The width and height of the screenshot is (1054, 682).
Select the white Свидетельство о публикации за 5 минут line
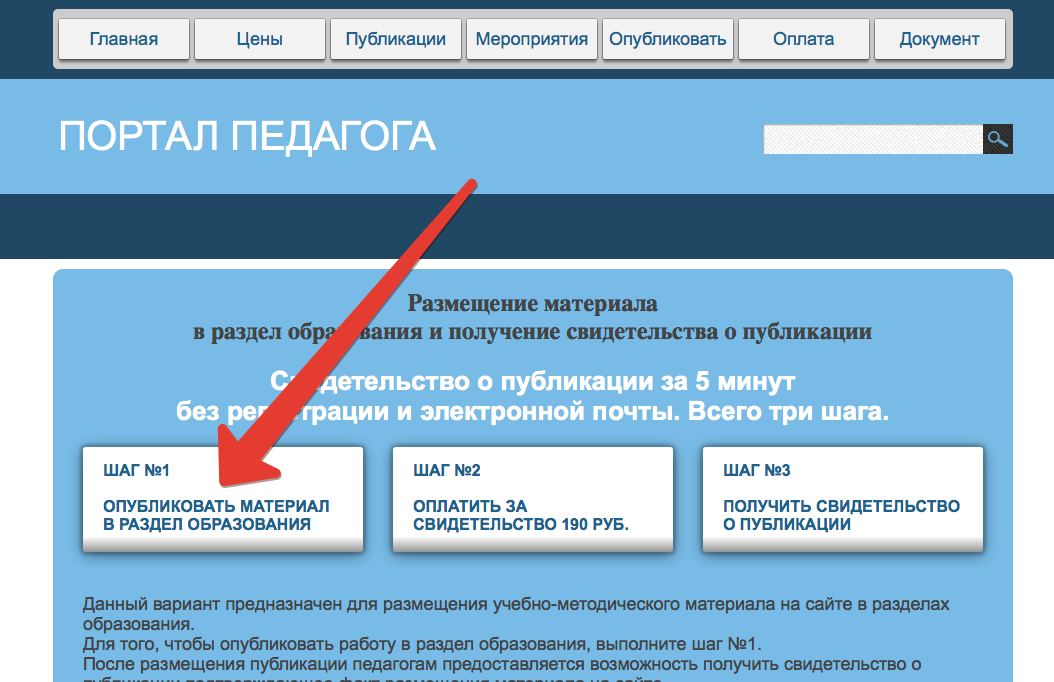coord(532,381)
